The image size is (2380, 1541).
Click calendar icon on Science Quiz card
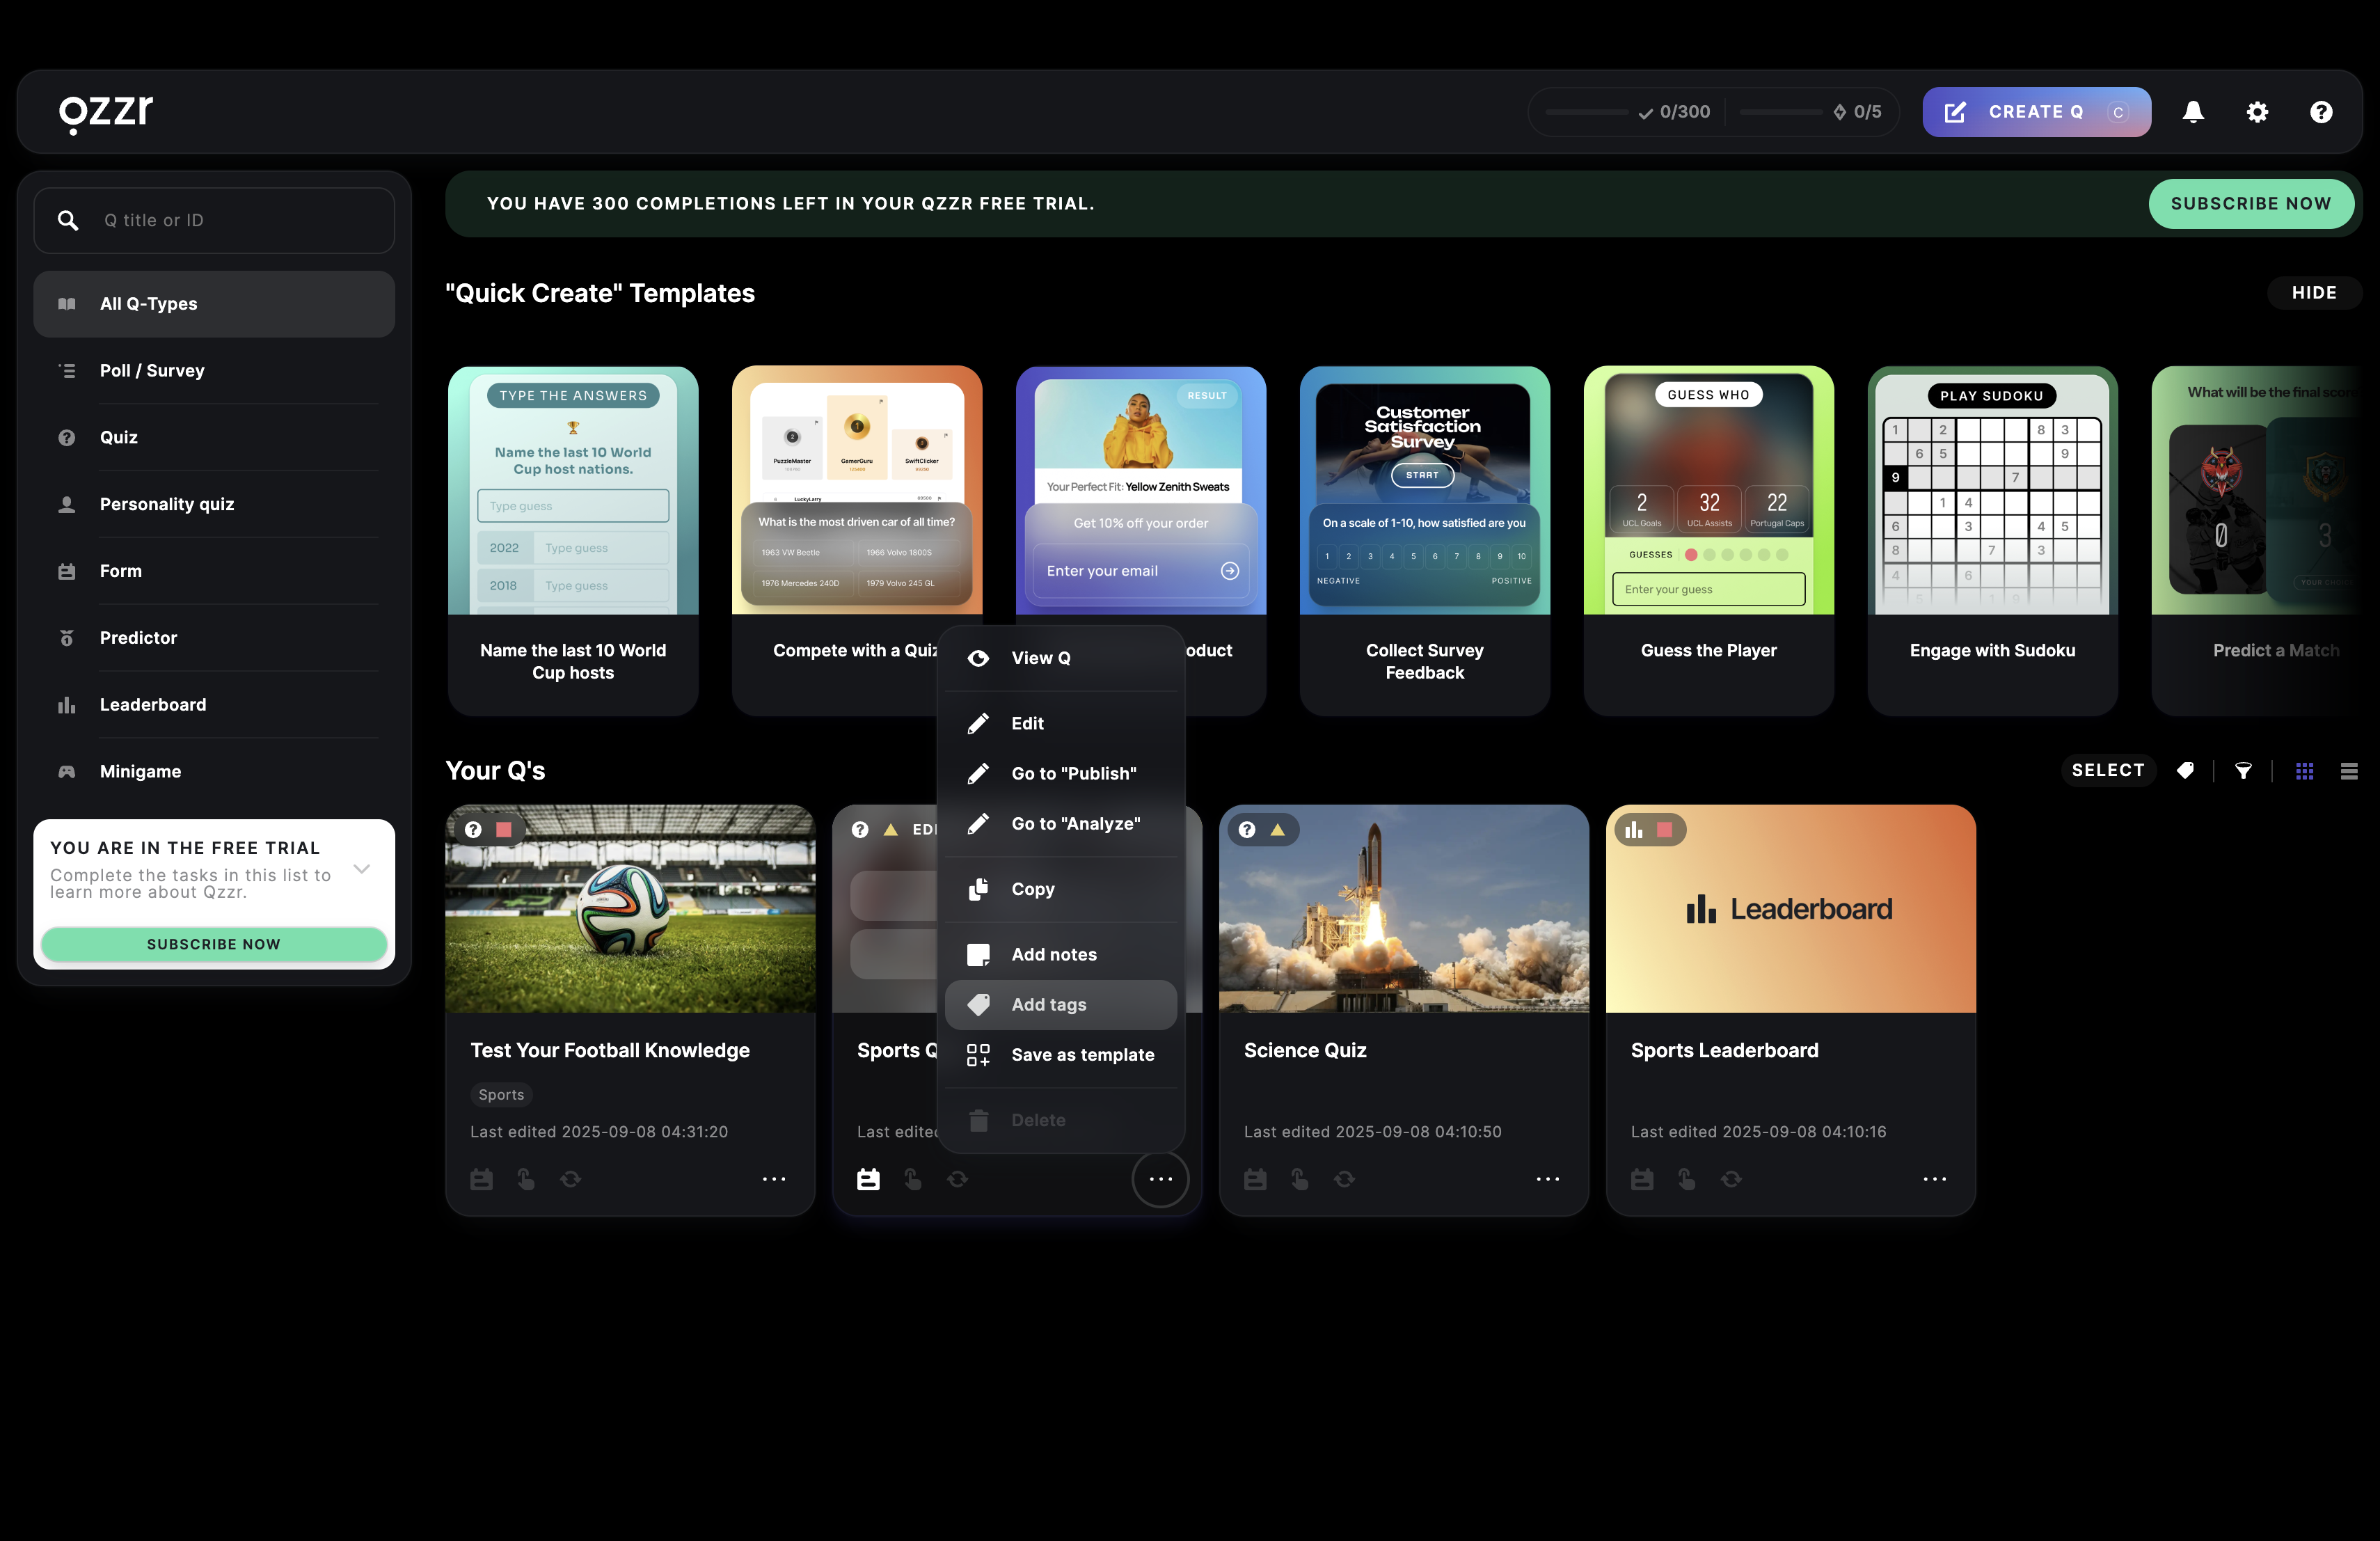(x=1255, y=1179)
